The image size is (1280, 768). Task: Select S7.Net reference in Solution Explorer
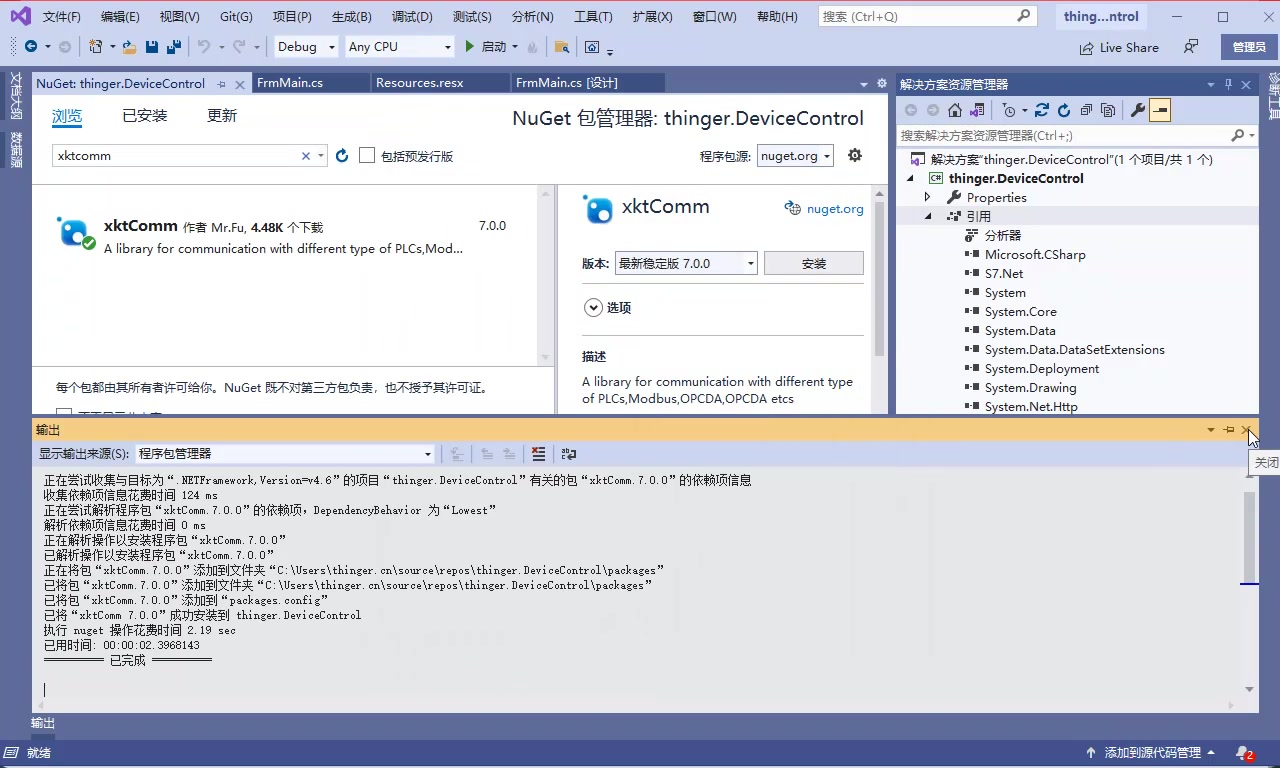(x=1004, y=273)
